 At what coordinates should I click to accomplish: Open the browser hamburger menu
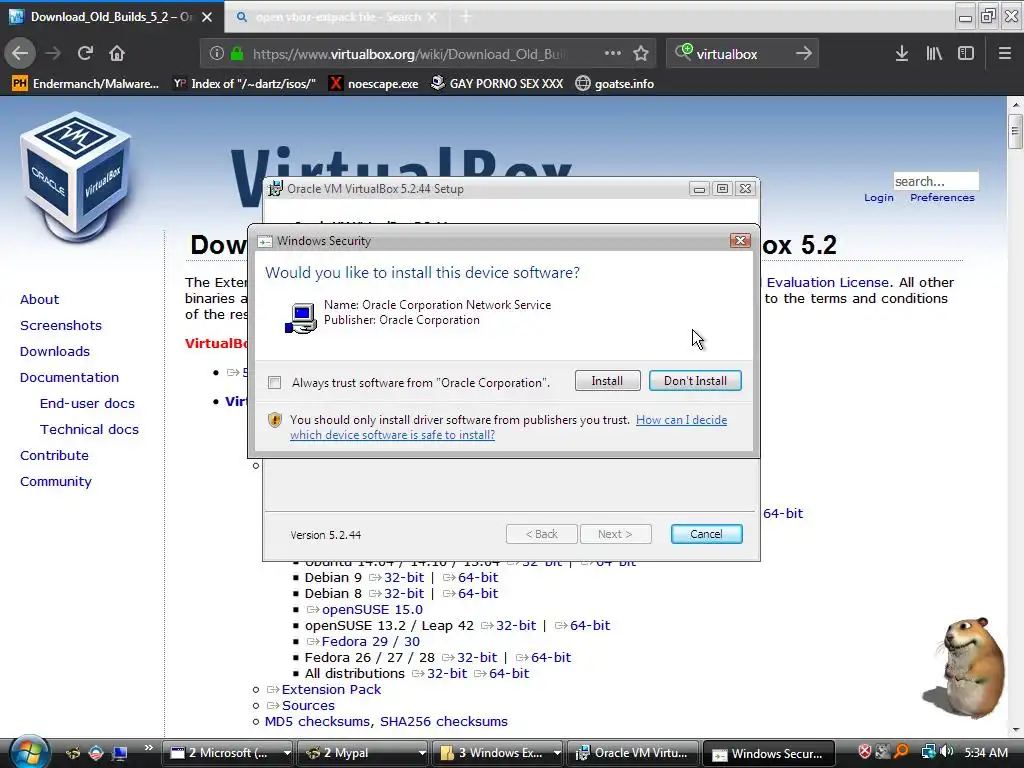tap(1005, 54)
